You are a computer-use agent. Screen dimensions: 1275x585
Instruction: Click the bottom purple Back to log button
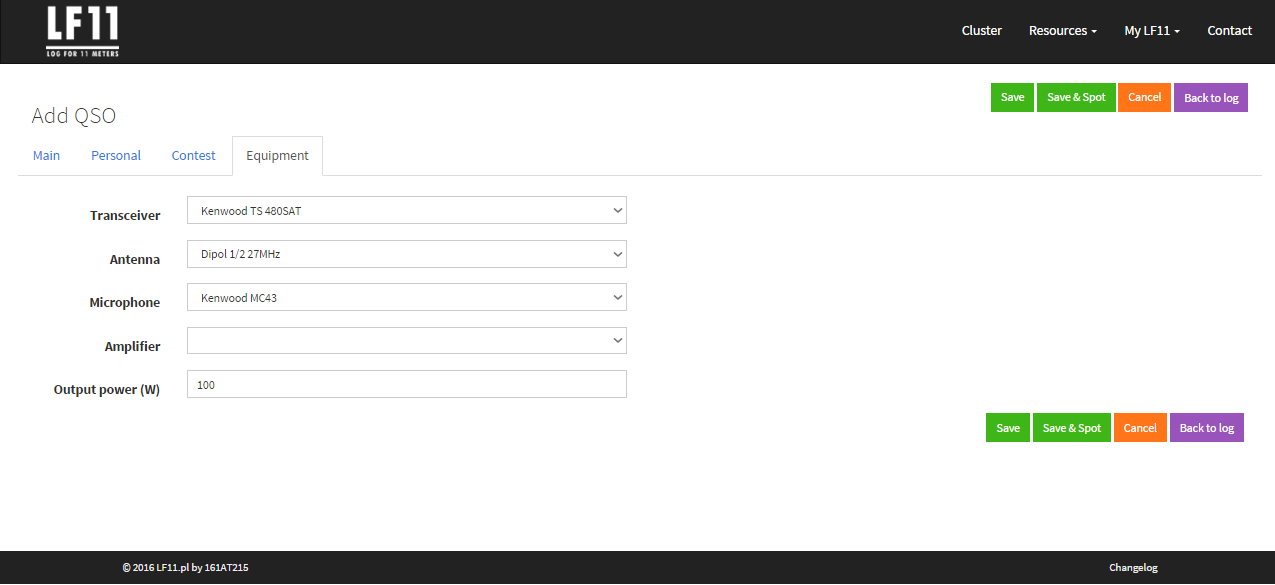1206,428
